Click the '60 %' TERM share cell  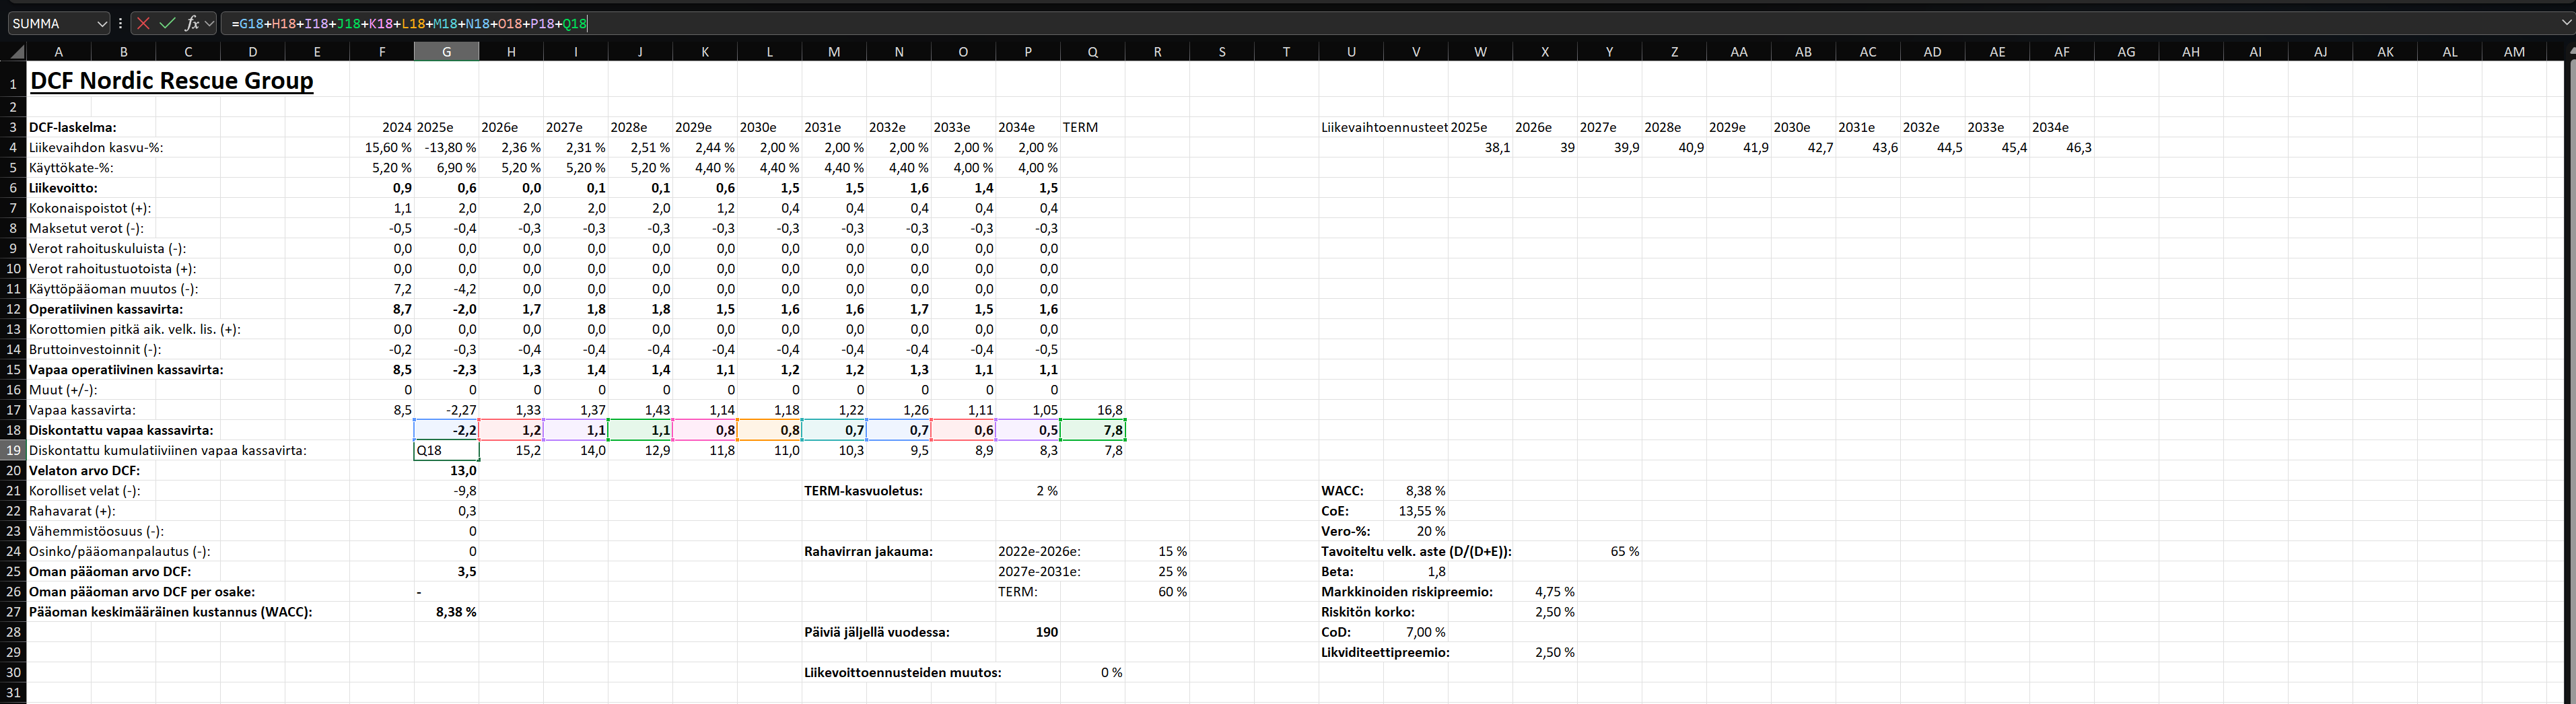(1157, 592)
